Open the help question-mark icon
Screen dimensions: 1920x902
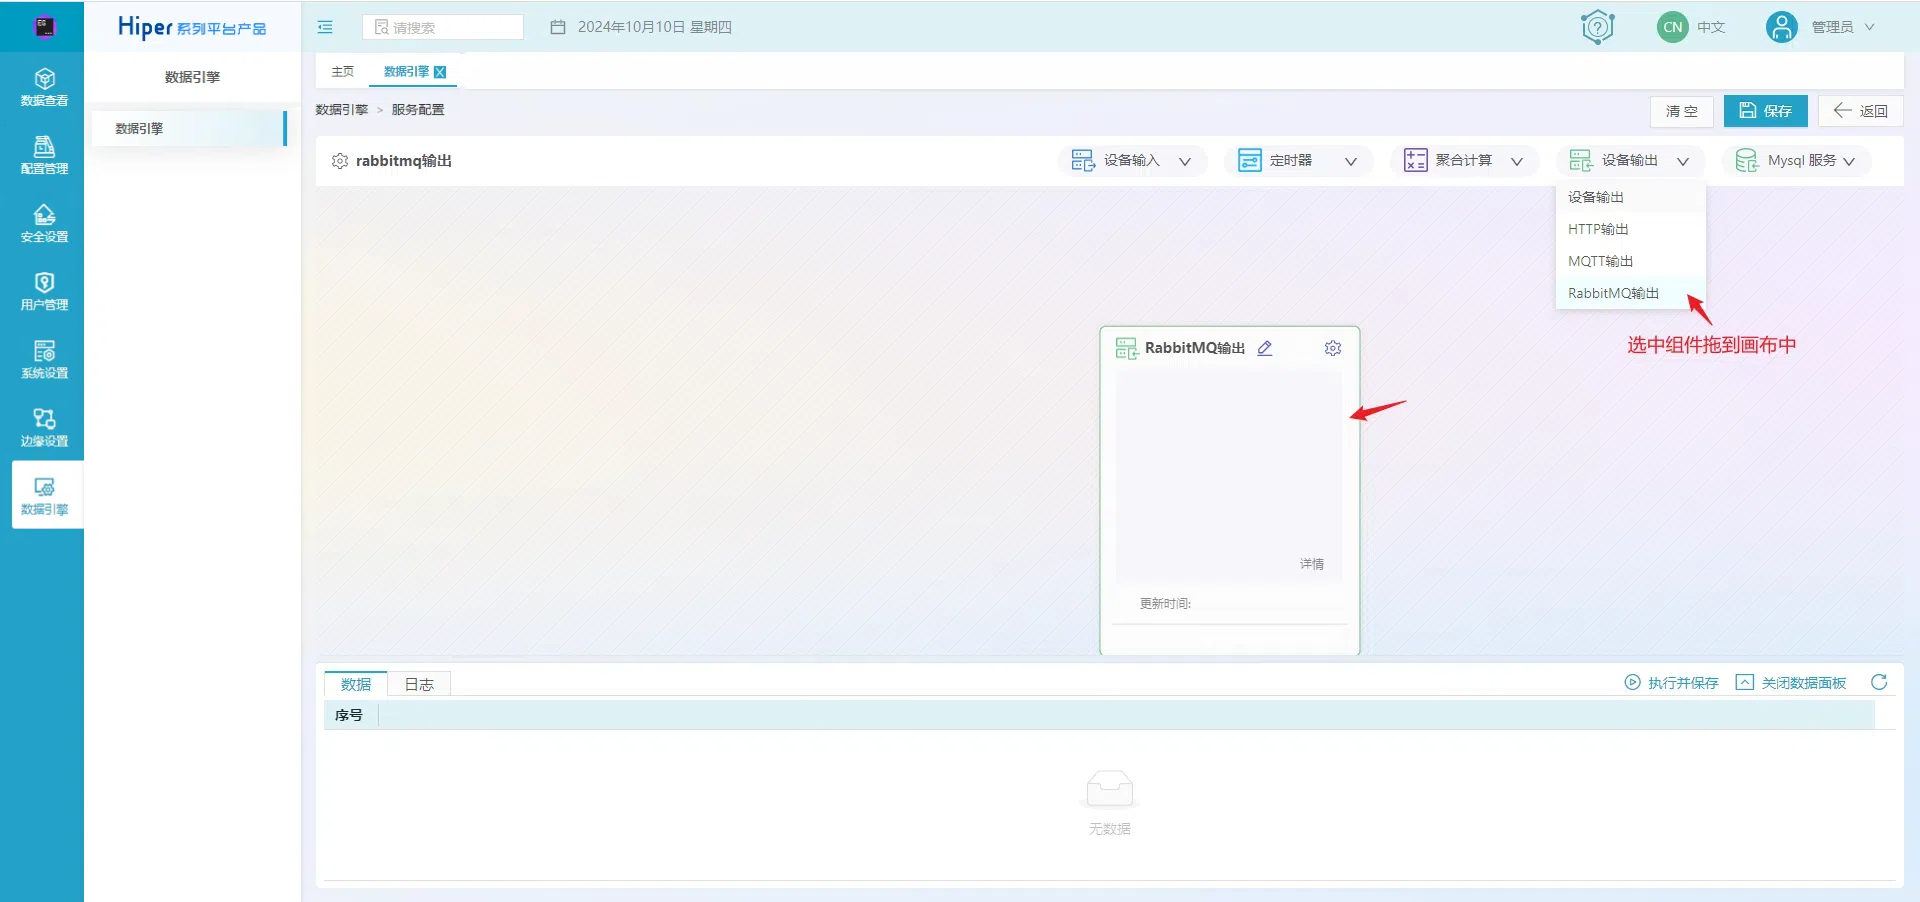(1598, 27)
